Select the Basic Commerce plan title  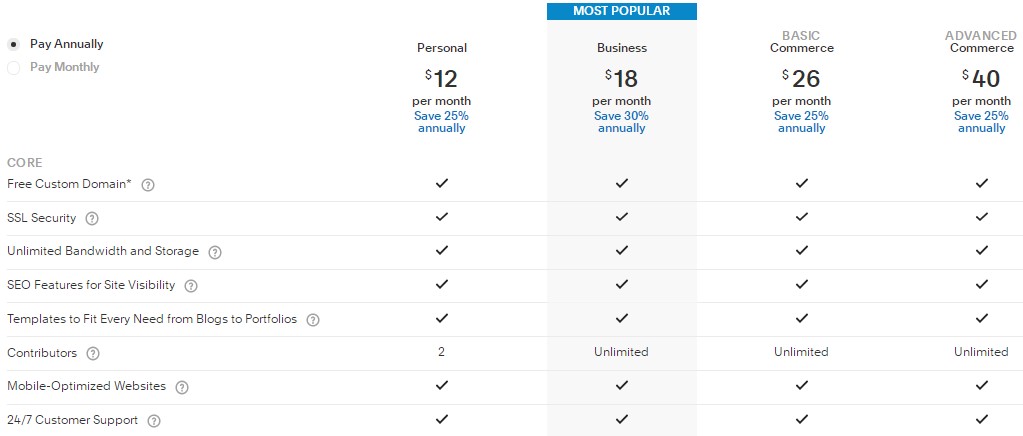pos(801,42)
